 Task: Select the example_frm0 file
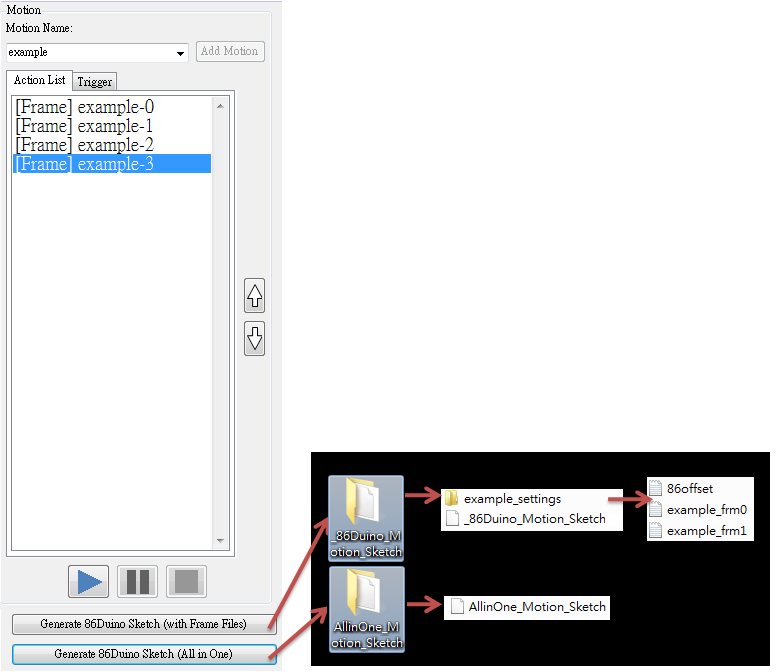pos(699,510)
